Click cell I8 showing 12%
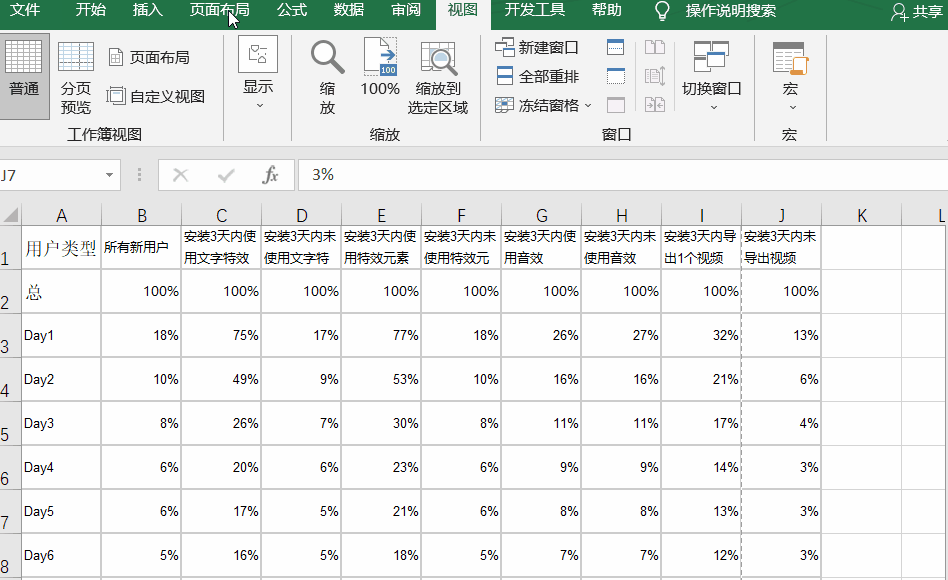 (701, 555)
